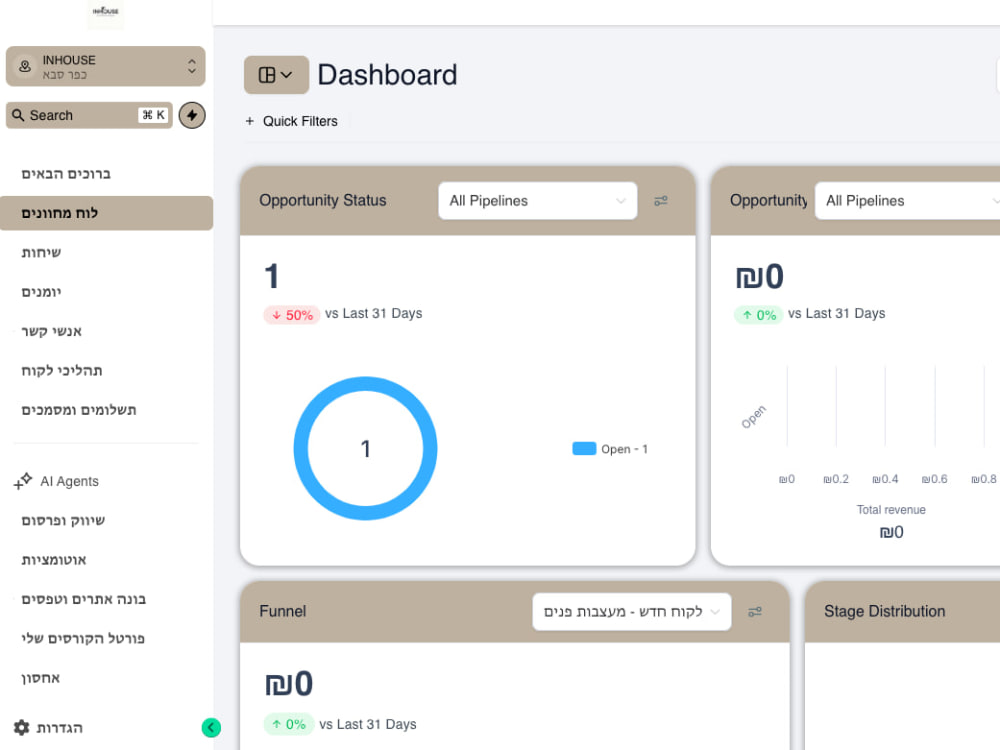Open All Pipelines dropdown in second Opportunity card

pyautogui.click(x=908, y=201)
